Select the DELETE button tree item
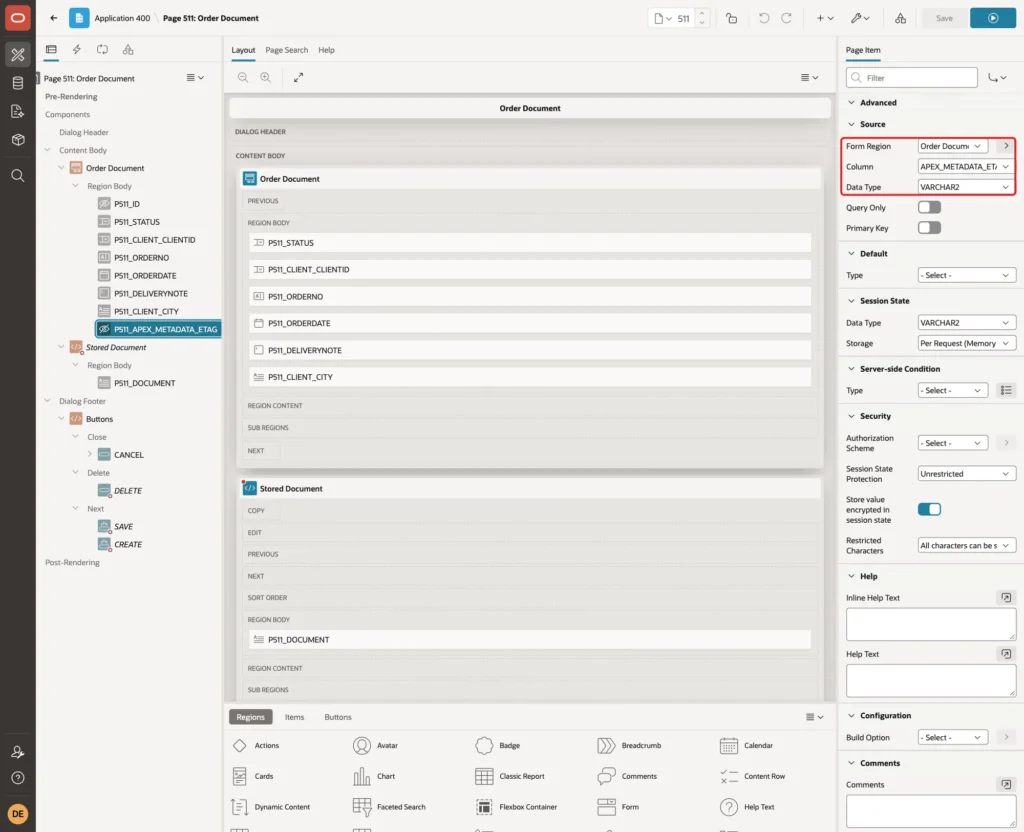The height and width of the screenshot is (832, 1024). (x=127, y=490)
